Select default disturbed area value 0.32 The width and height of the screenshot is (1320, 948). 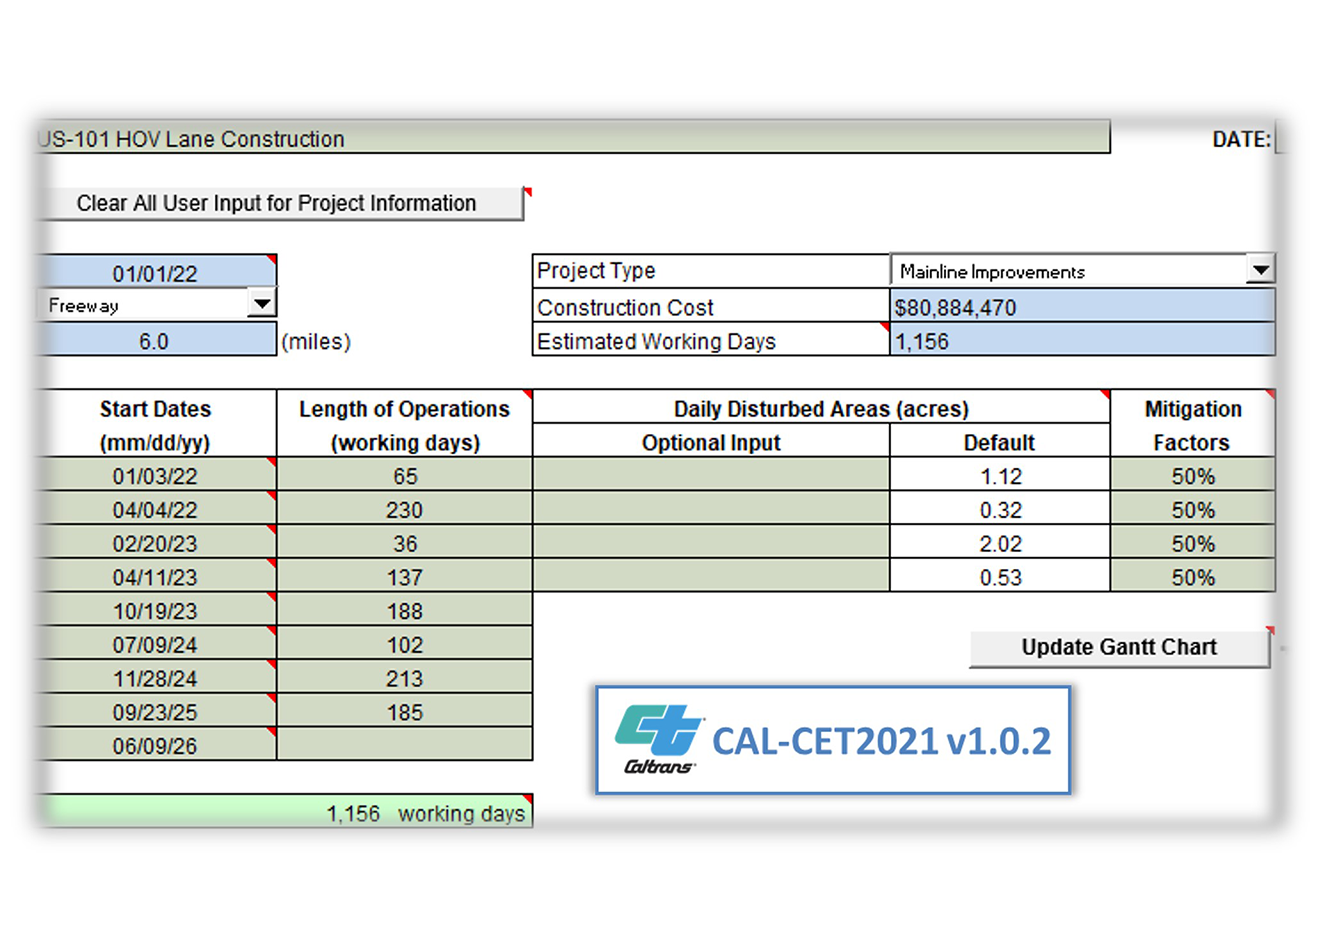[x=1000, y=509]
